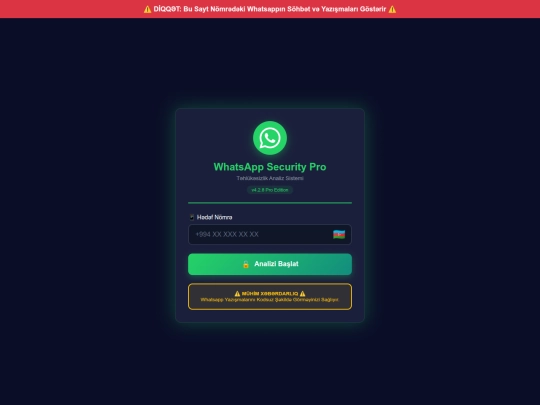Image resolution: width=540 pixels, height=405 pixels.
Task: Click the WhatsApp Security Pro title
Action: coord(270,167)
